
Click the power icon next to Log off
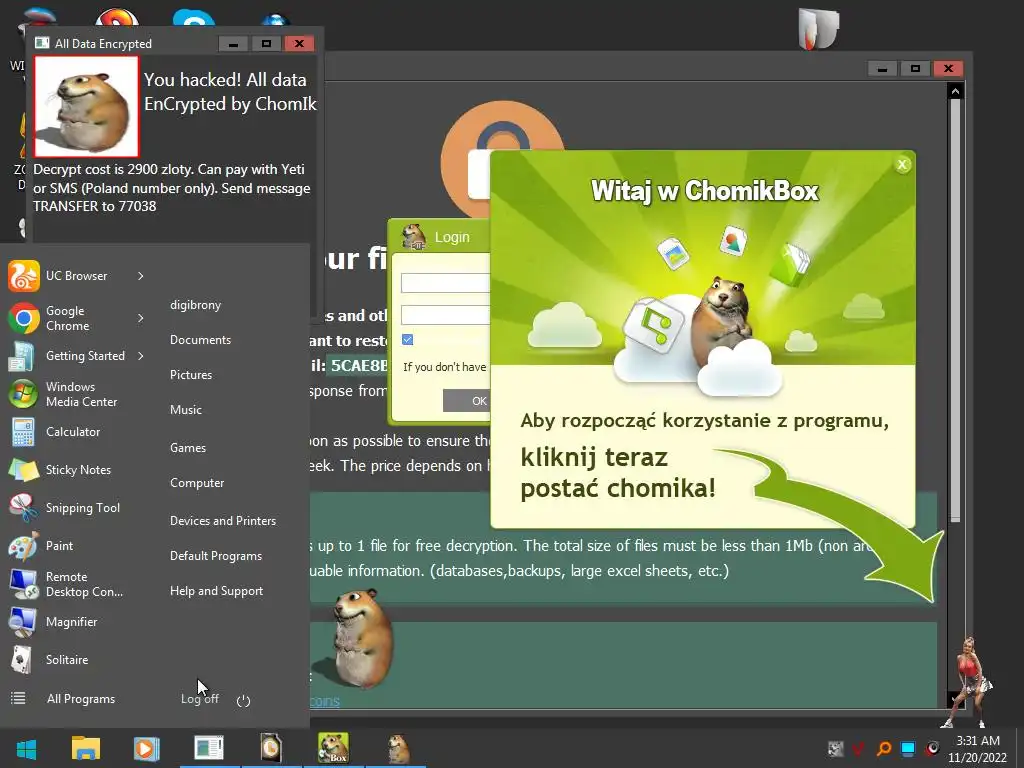pos(244,700)
